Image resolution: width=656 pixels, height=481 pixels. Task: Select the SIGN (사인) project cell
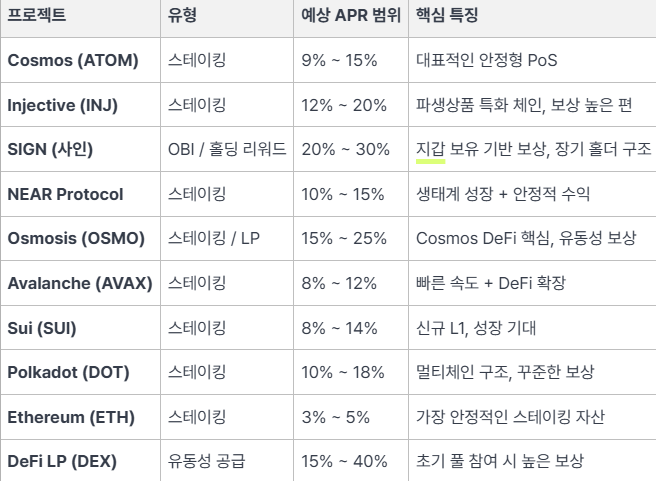coord(50,149)
